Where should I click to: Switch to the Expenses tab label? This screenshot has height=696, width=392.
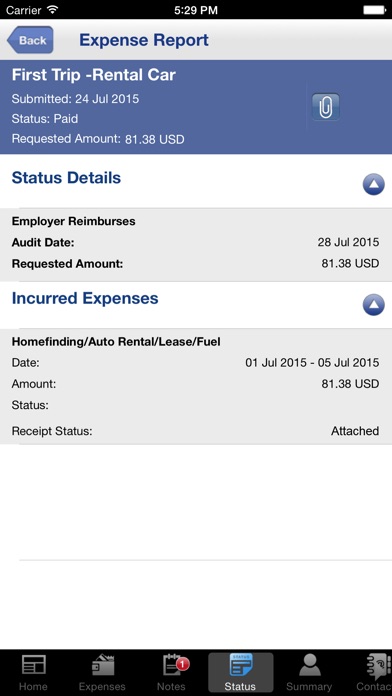pyautogui.click(x=102, y=686)
